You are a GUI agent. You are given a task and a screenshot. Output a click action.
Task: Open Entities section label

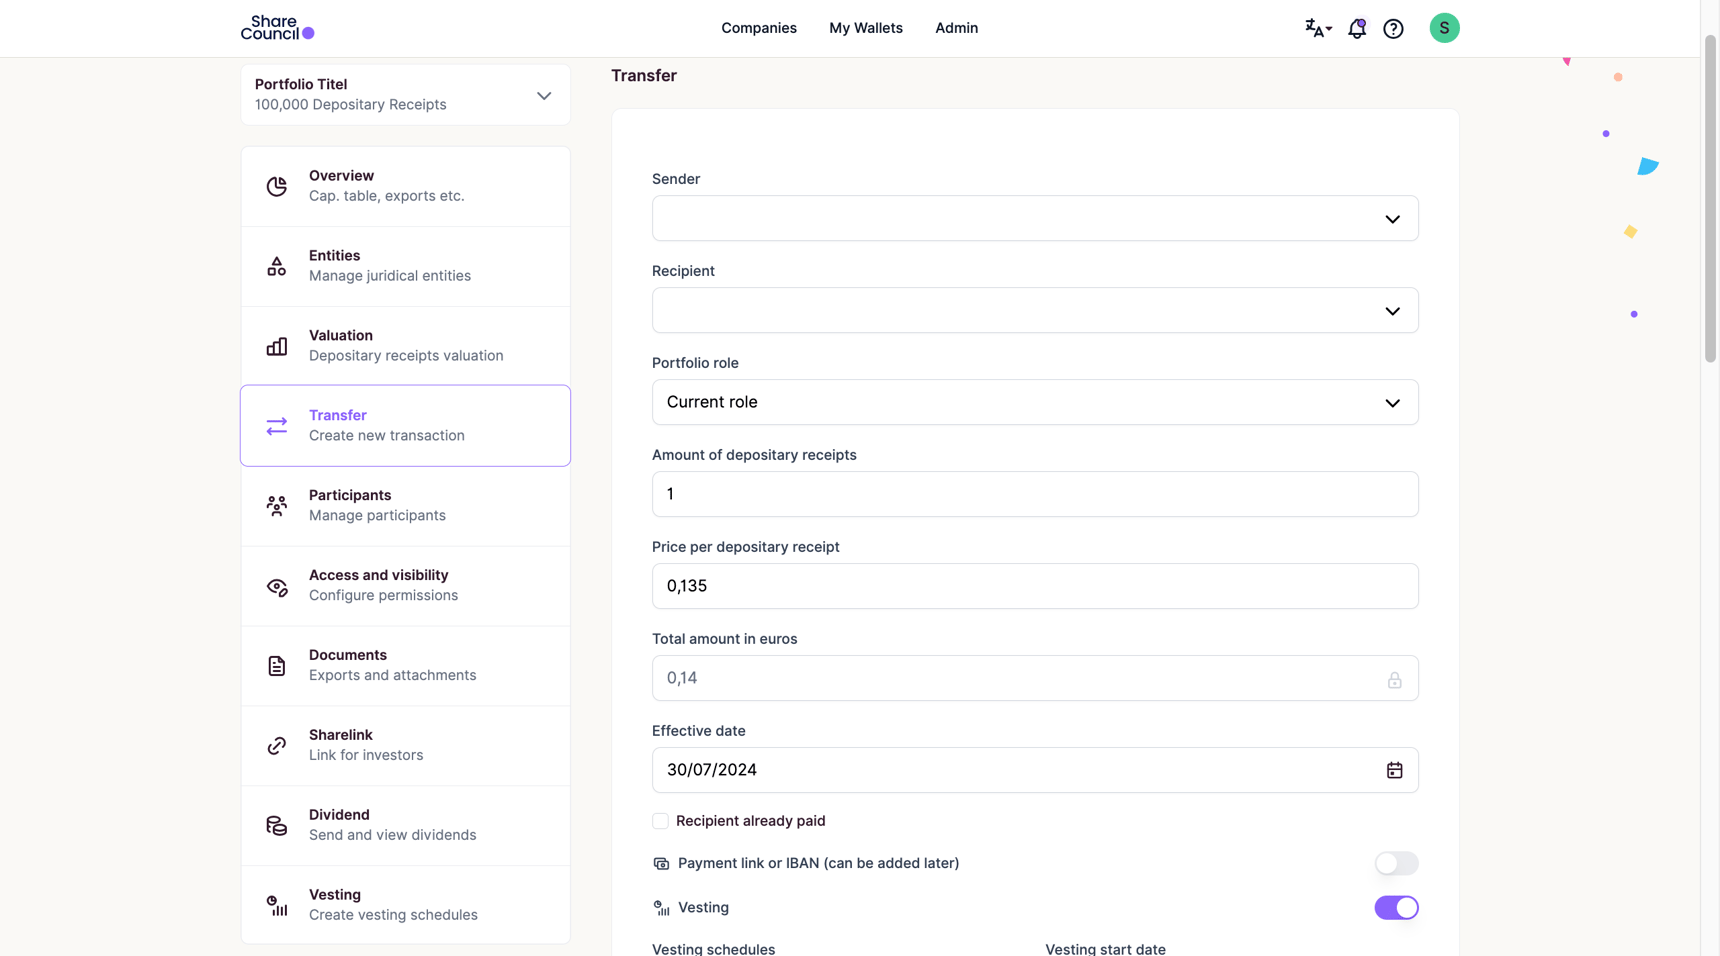click(334, 256)
